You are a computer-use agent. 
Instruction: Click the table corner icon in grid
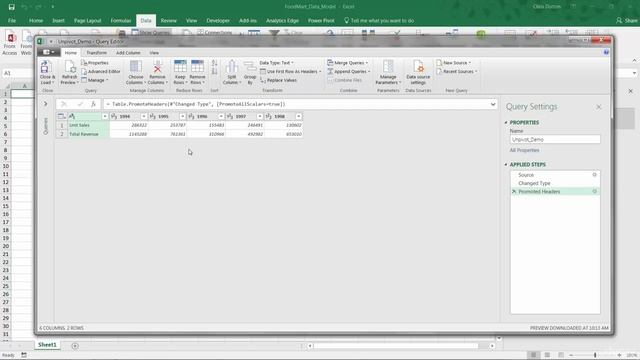click(x=62, y=116)
